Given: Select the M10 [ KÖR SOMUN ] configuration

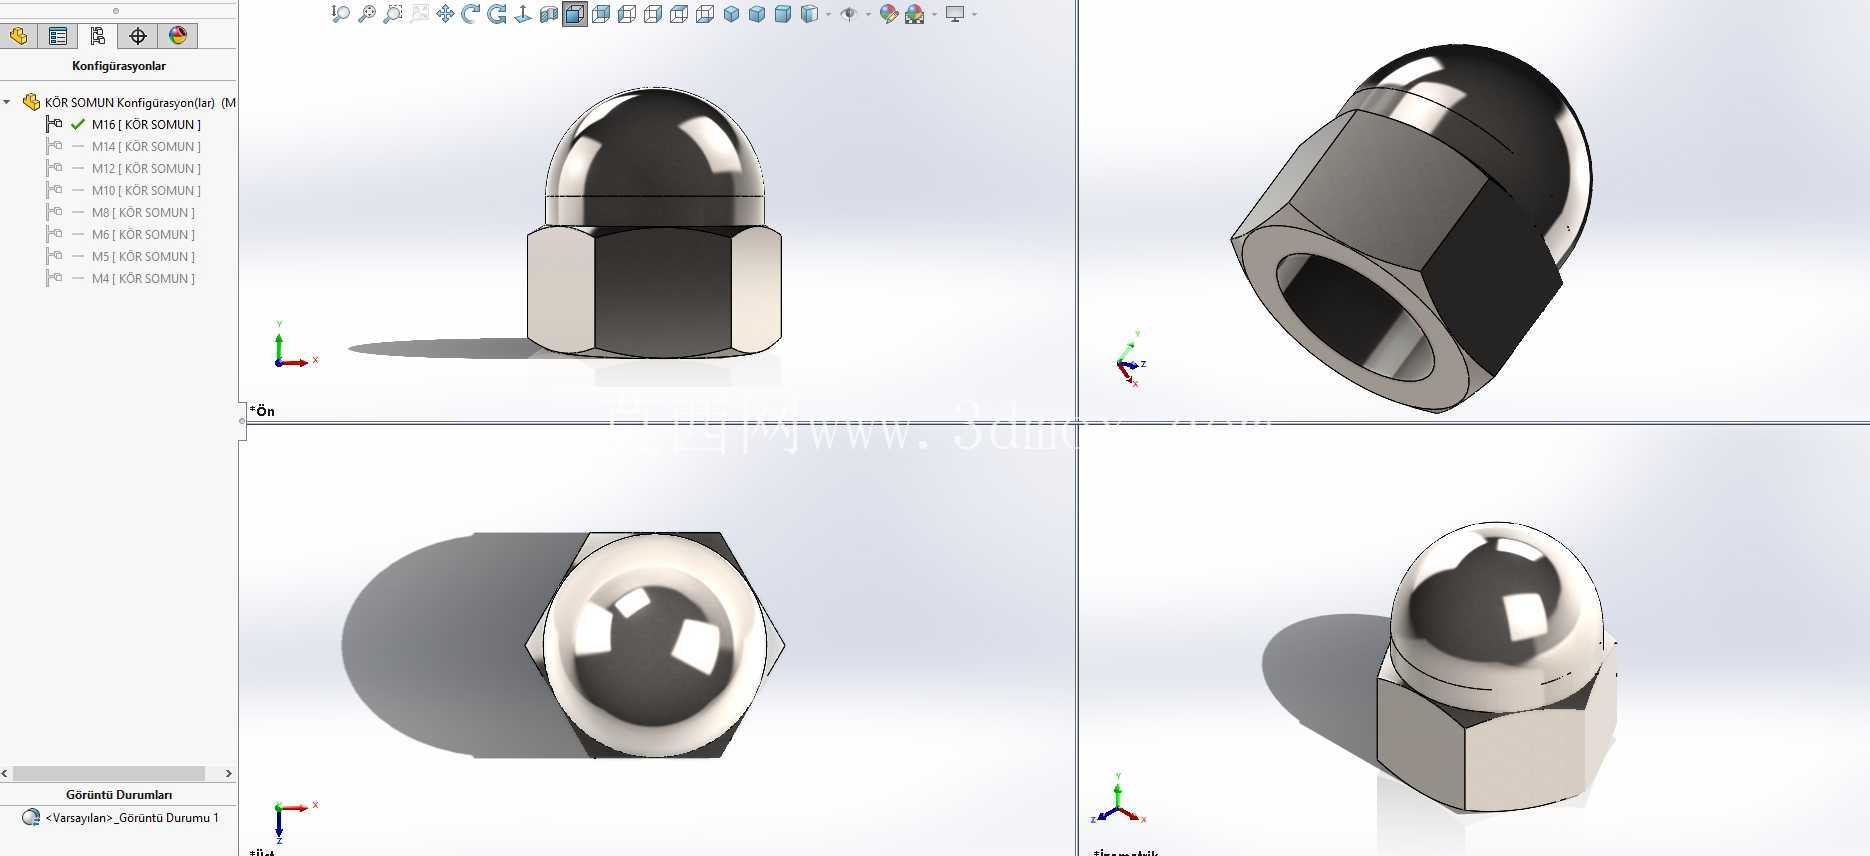Looking at the screenshot, I should 146,190.
